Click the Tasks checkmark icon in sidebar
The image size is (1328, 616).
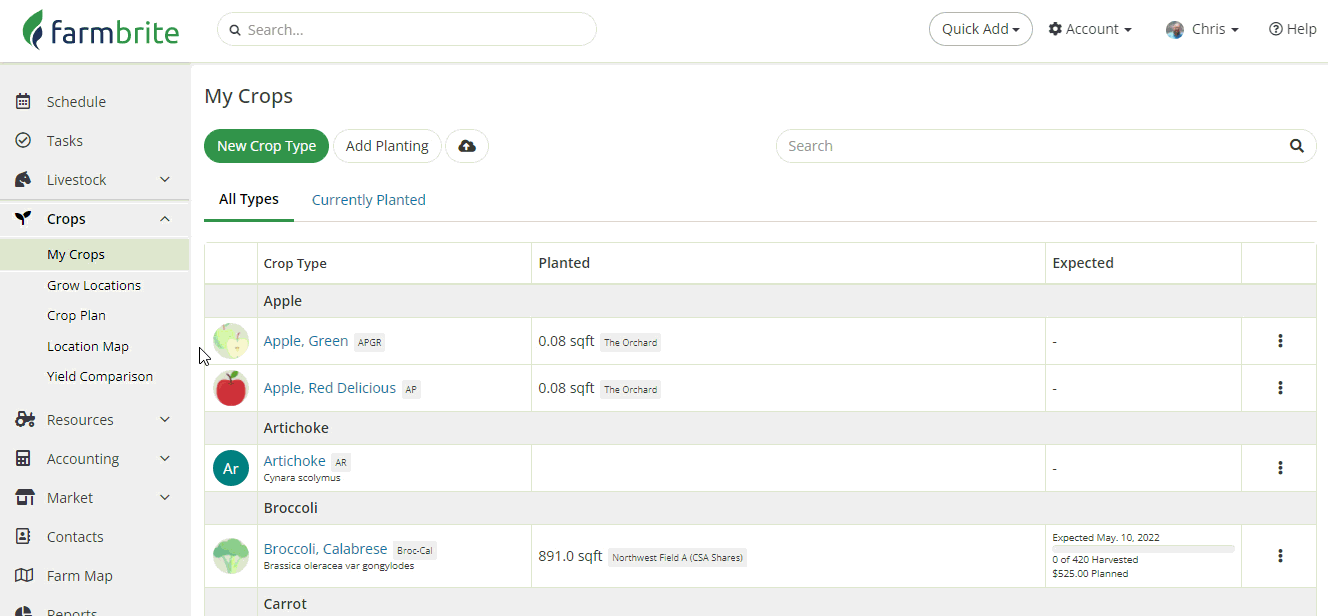tap(24, 141)
